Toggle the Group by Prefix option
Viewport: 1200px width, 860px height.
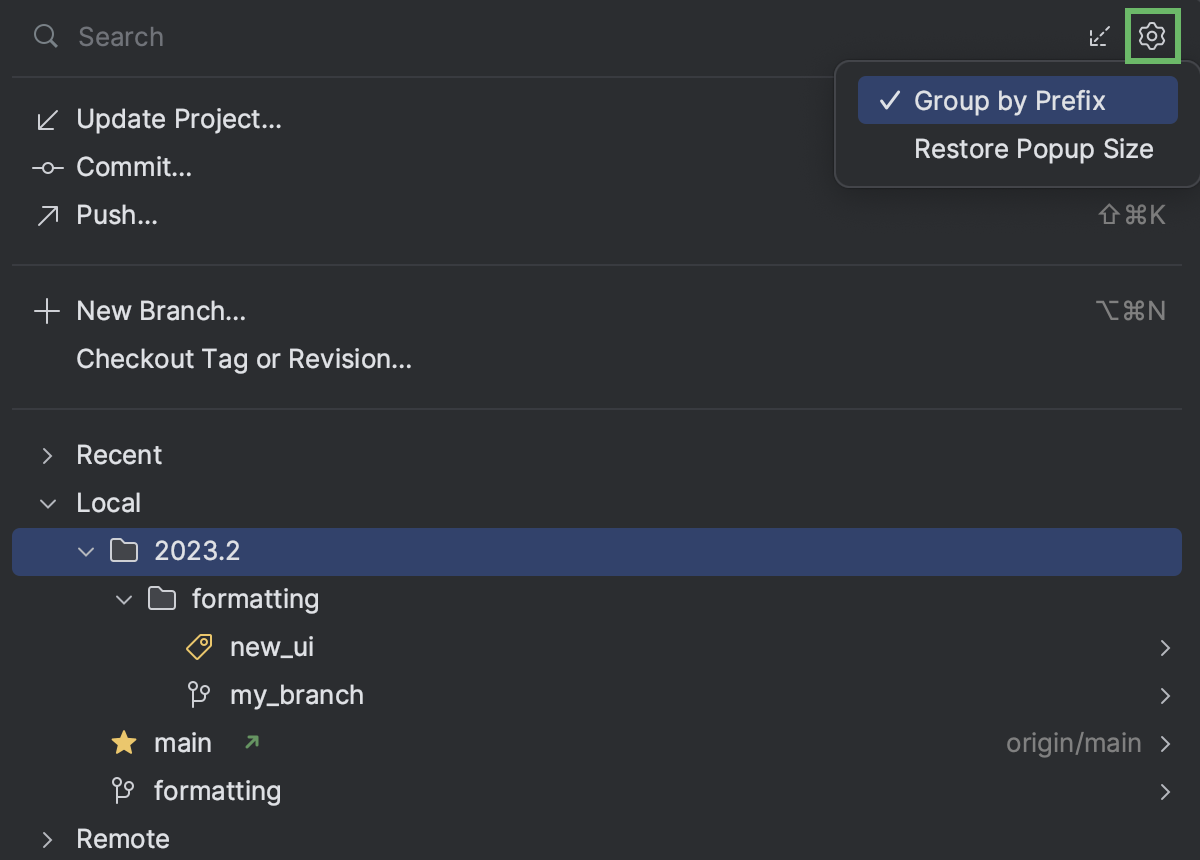[x=1010, y=100]
